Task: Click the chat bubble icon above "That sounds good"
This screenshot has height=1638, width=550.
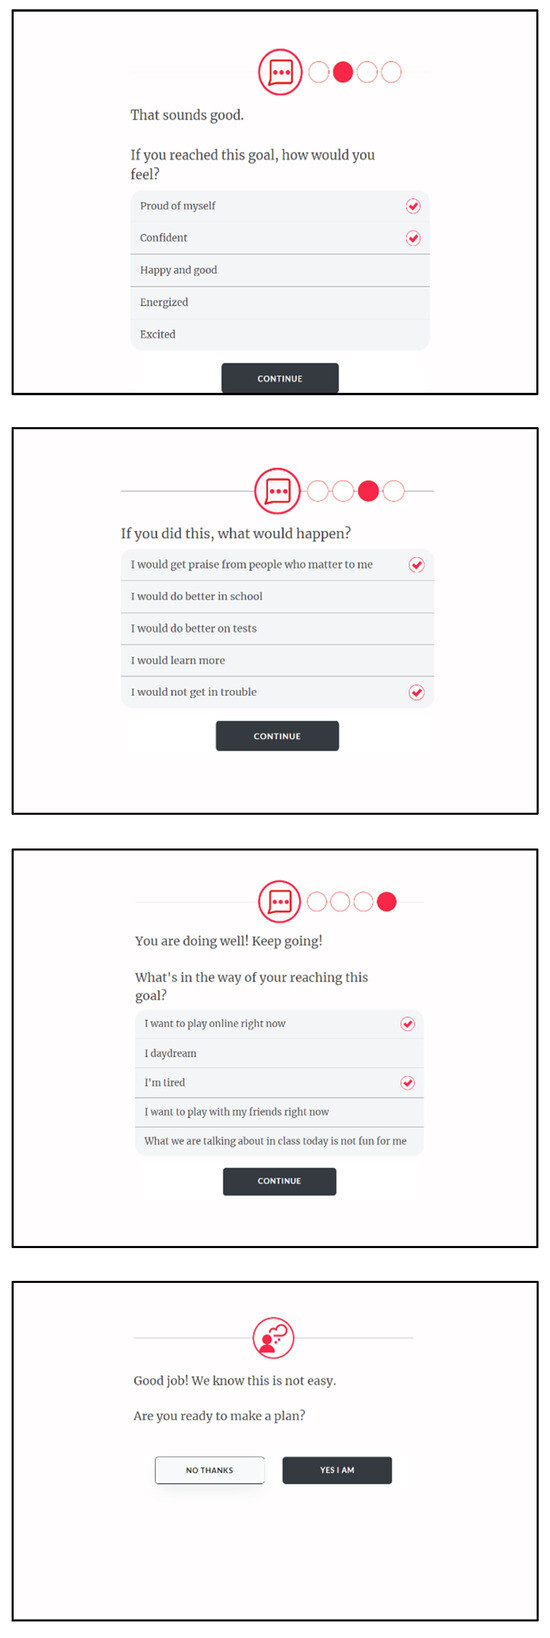Action: [280, 72]
